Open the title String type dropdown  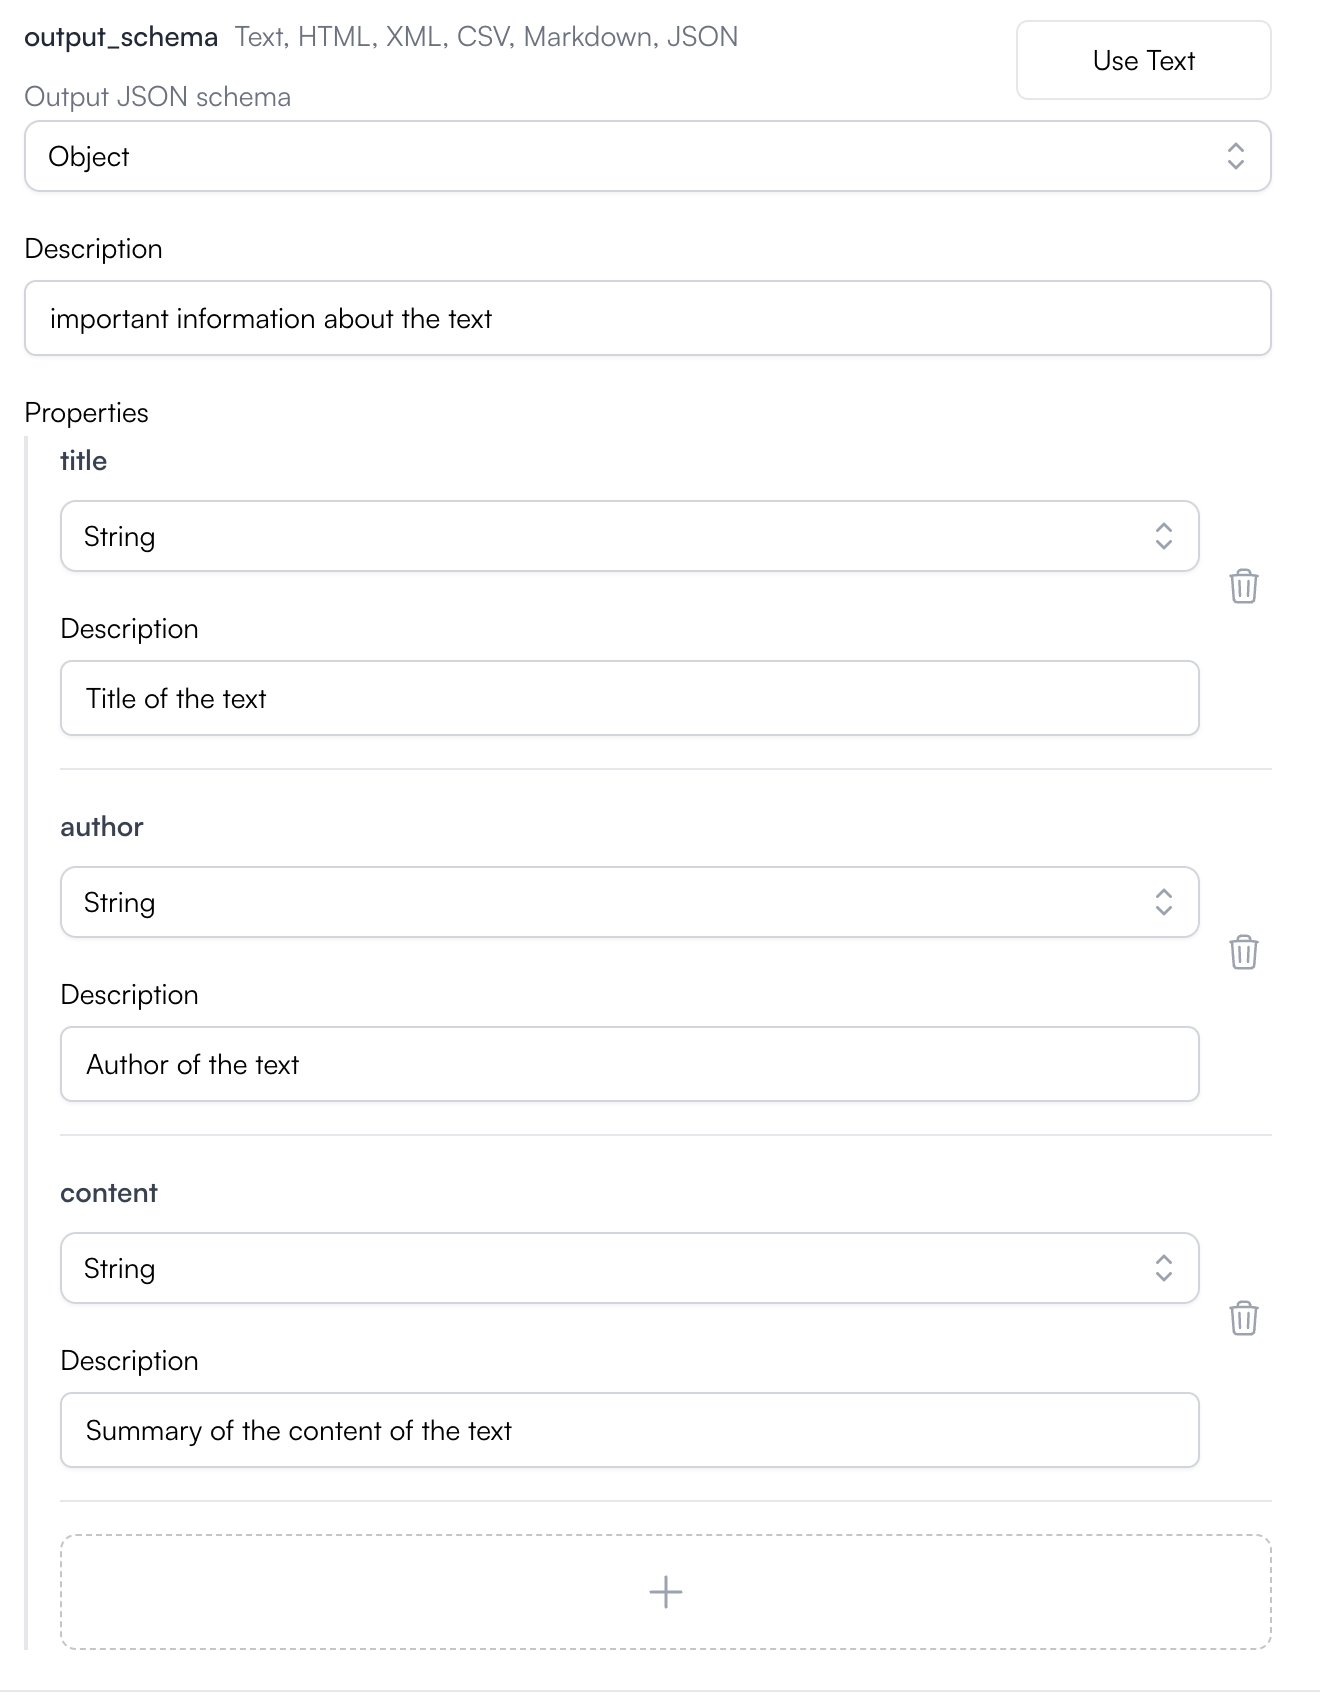(630, 536)
